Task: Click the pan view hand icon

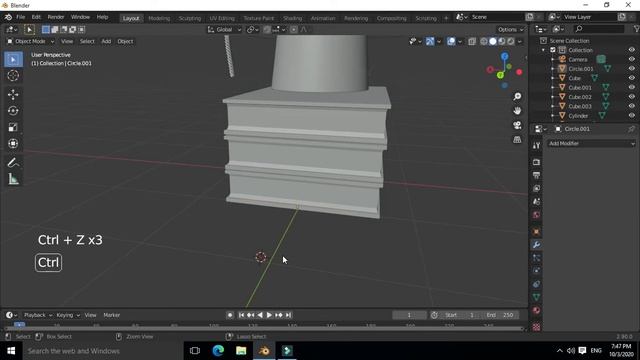Action: pyautogui.click(x=517, y=111)
